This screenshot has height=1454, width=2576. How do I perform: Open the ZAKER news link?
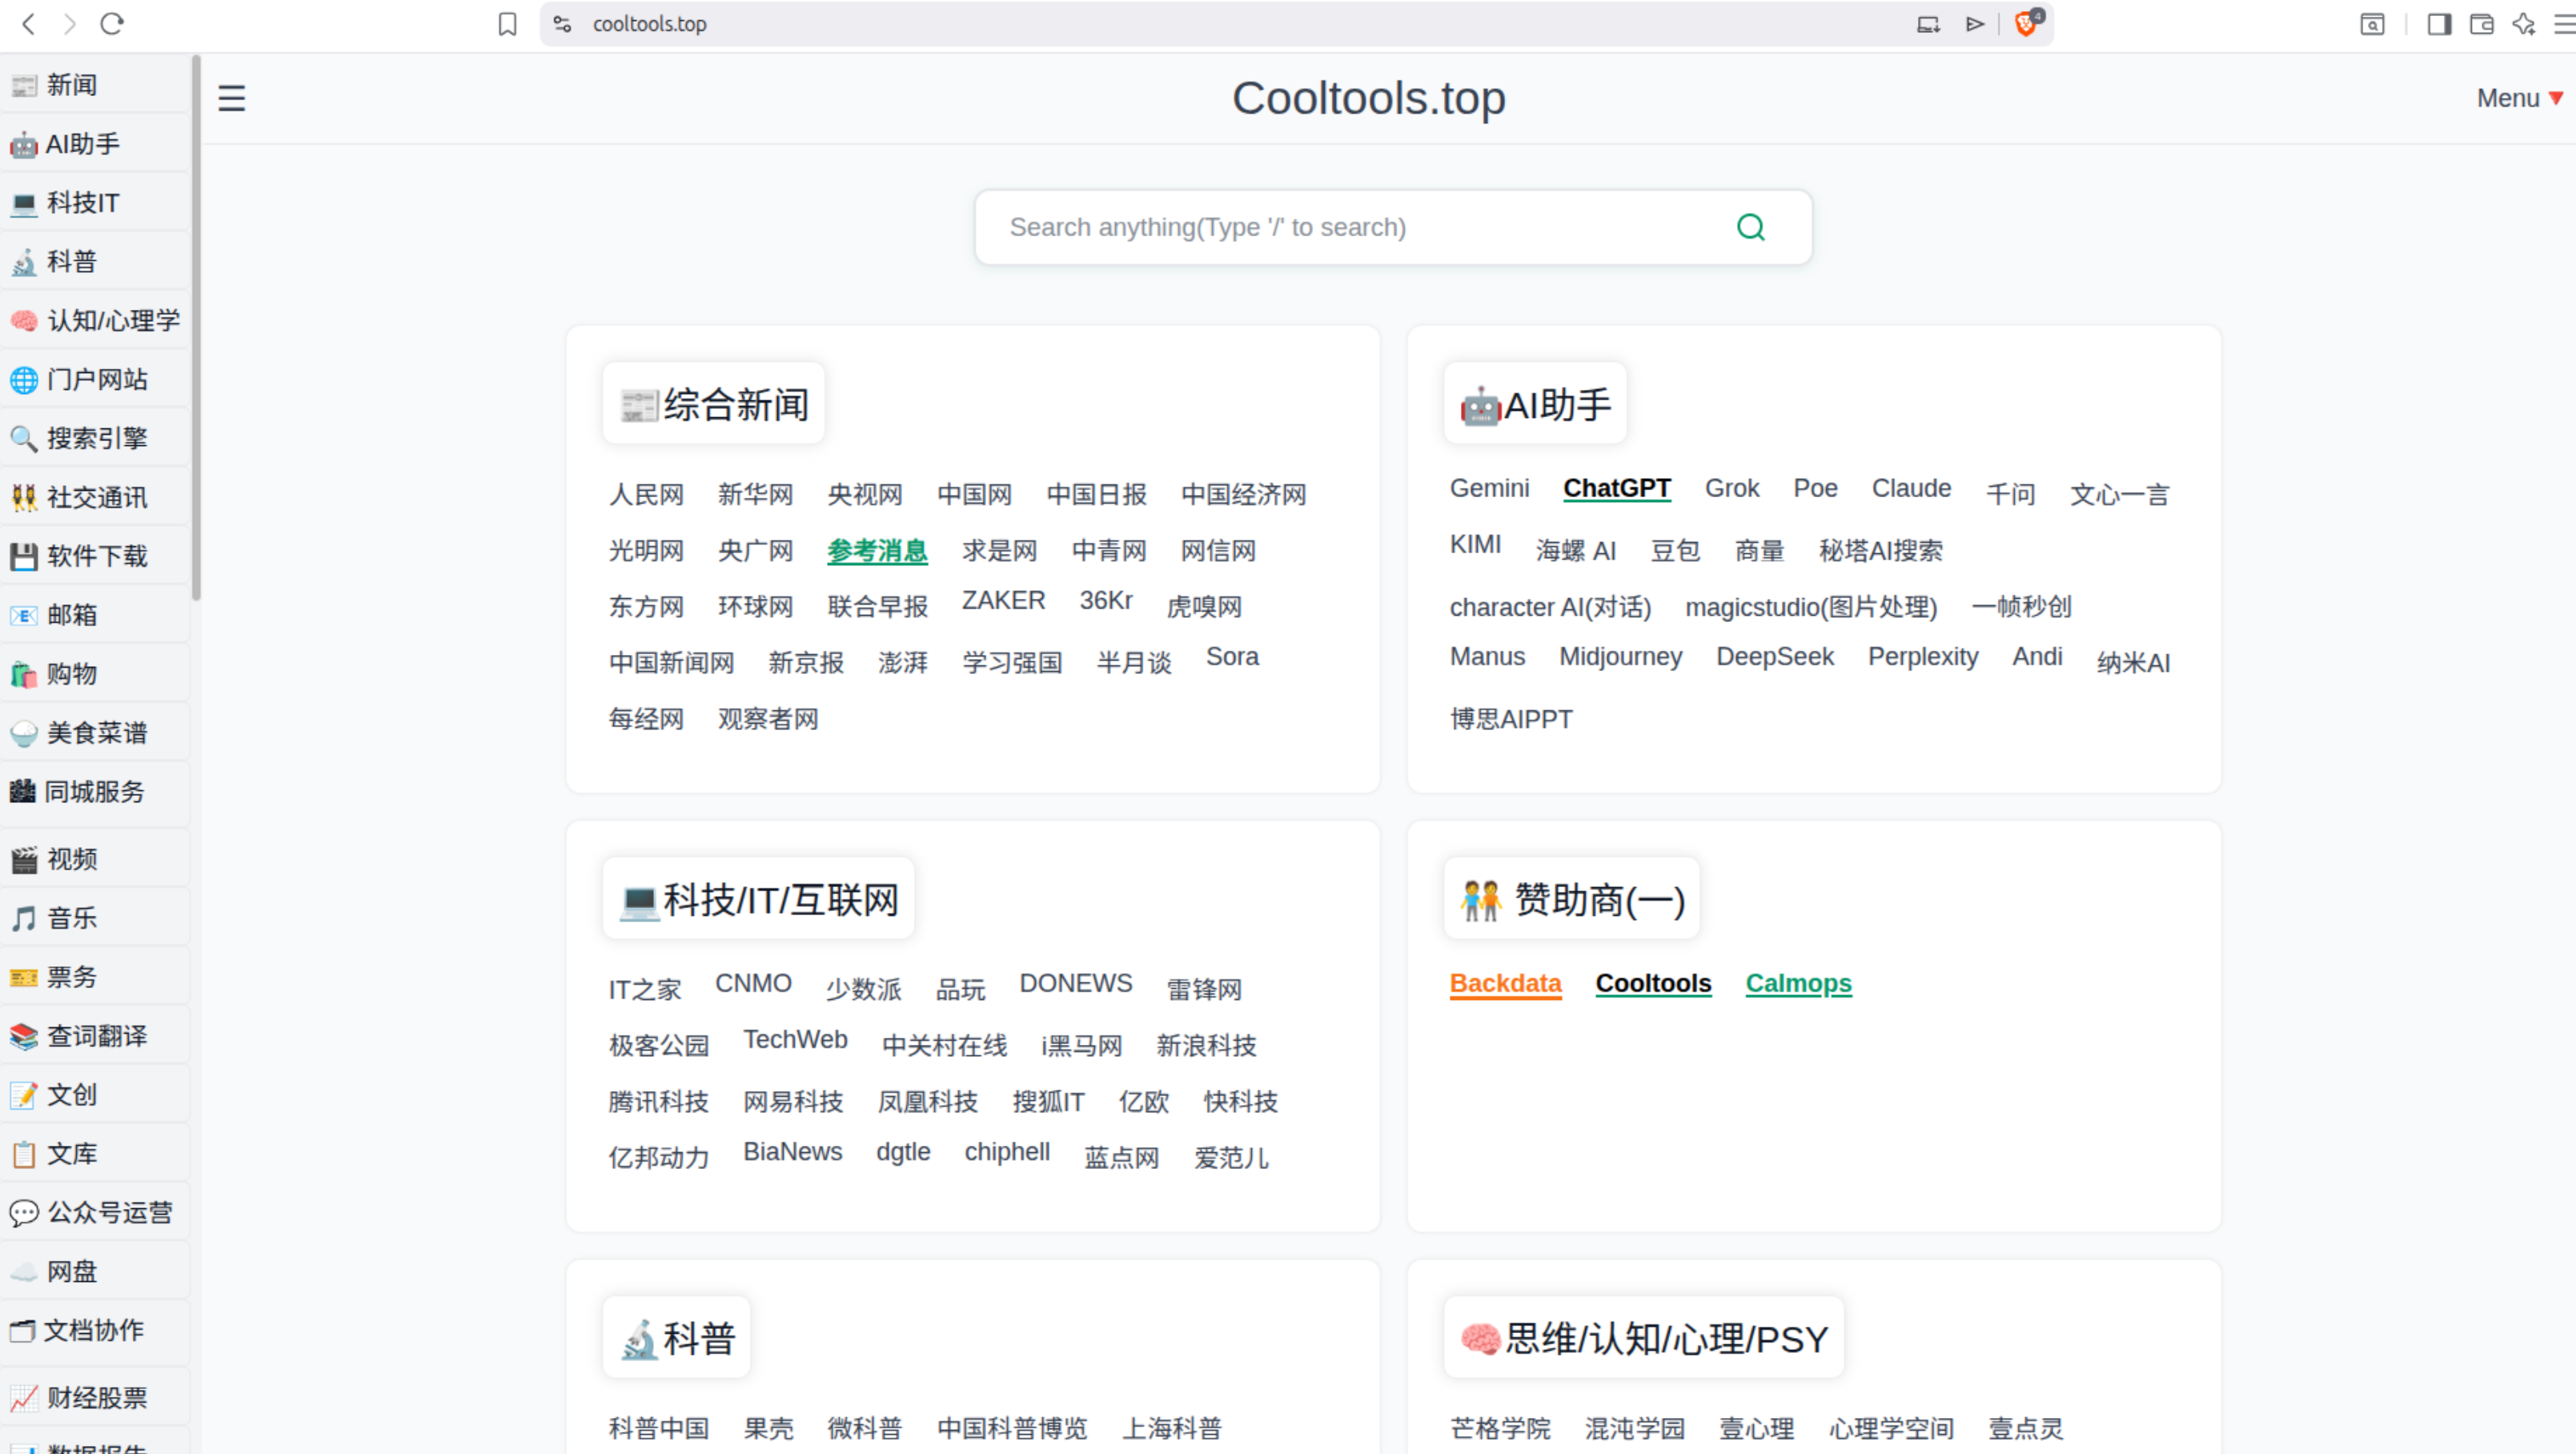1003,600
